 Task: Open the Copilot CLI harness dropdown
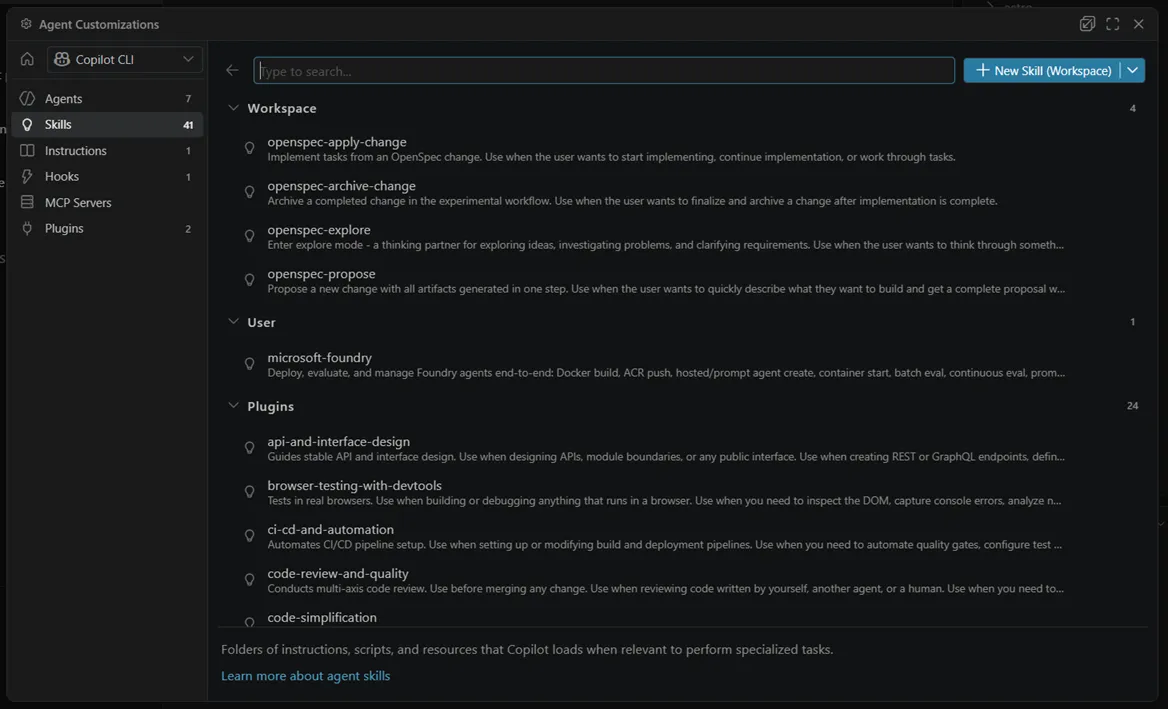tap(124, 59)
